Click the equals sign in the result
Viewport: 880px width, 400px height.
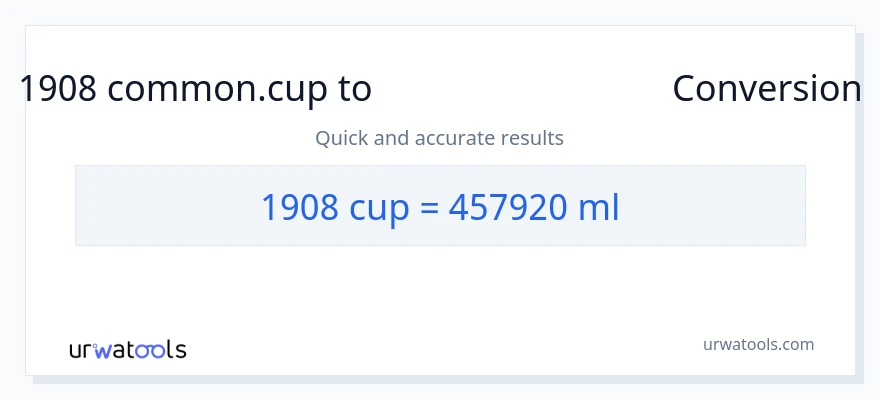coord(430,208)
